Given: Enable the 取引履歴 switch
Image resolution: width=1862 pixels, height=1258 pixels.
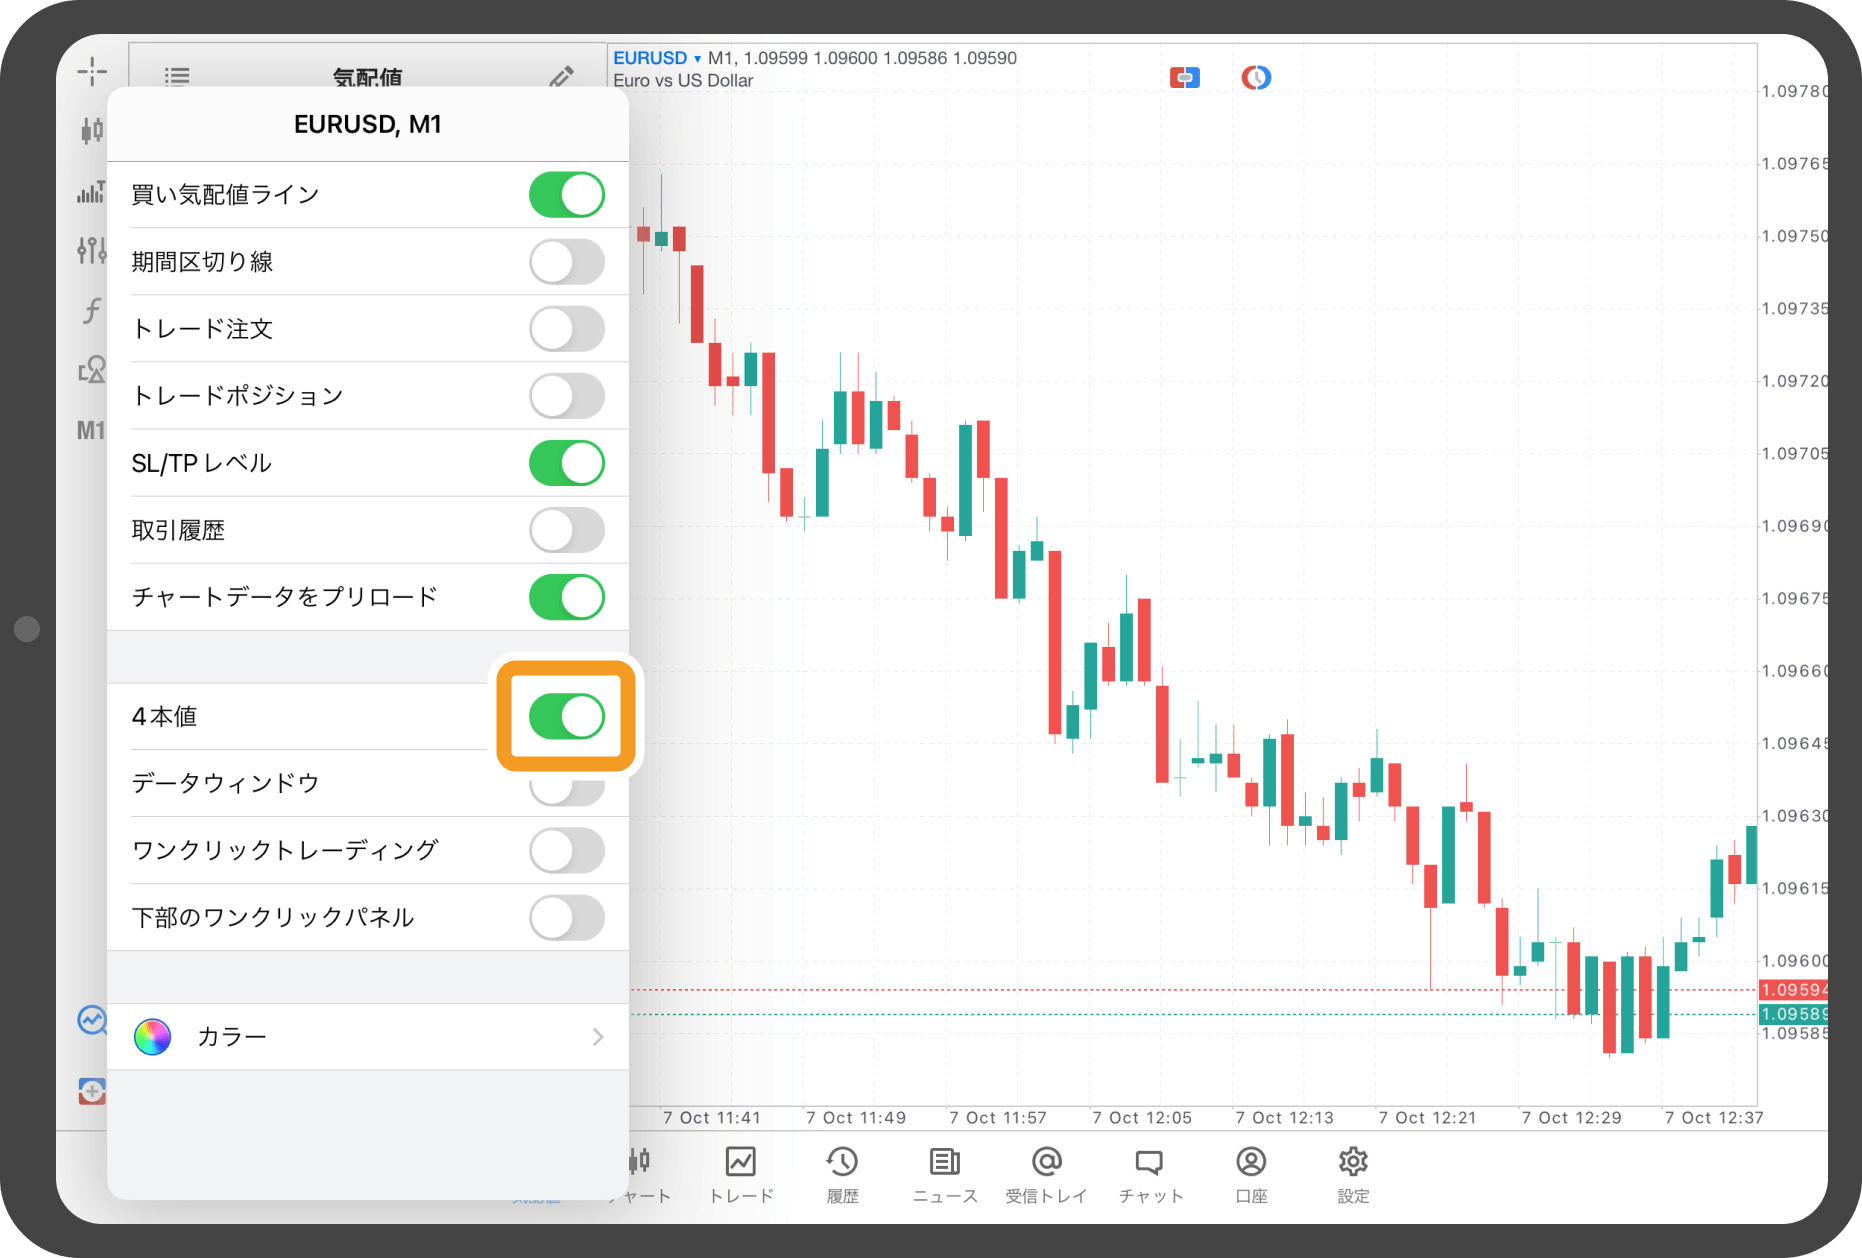Looking at the screenshot, I should point(567,530).
